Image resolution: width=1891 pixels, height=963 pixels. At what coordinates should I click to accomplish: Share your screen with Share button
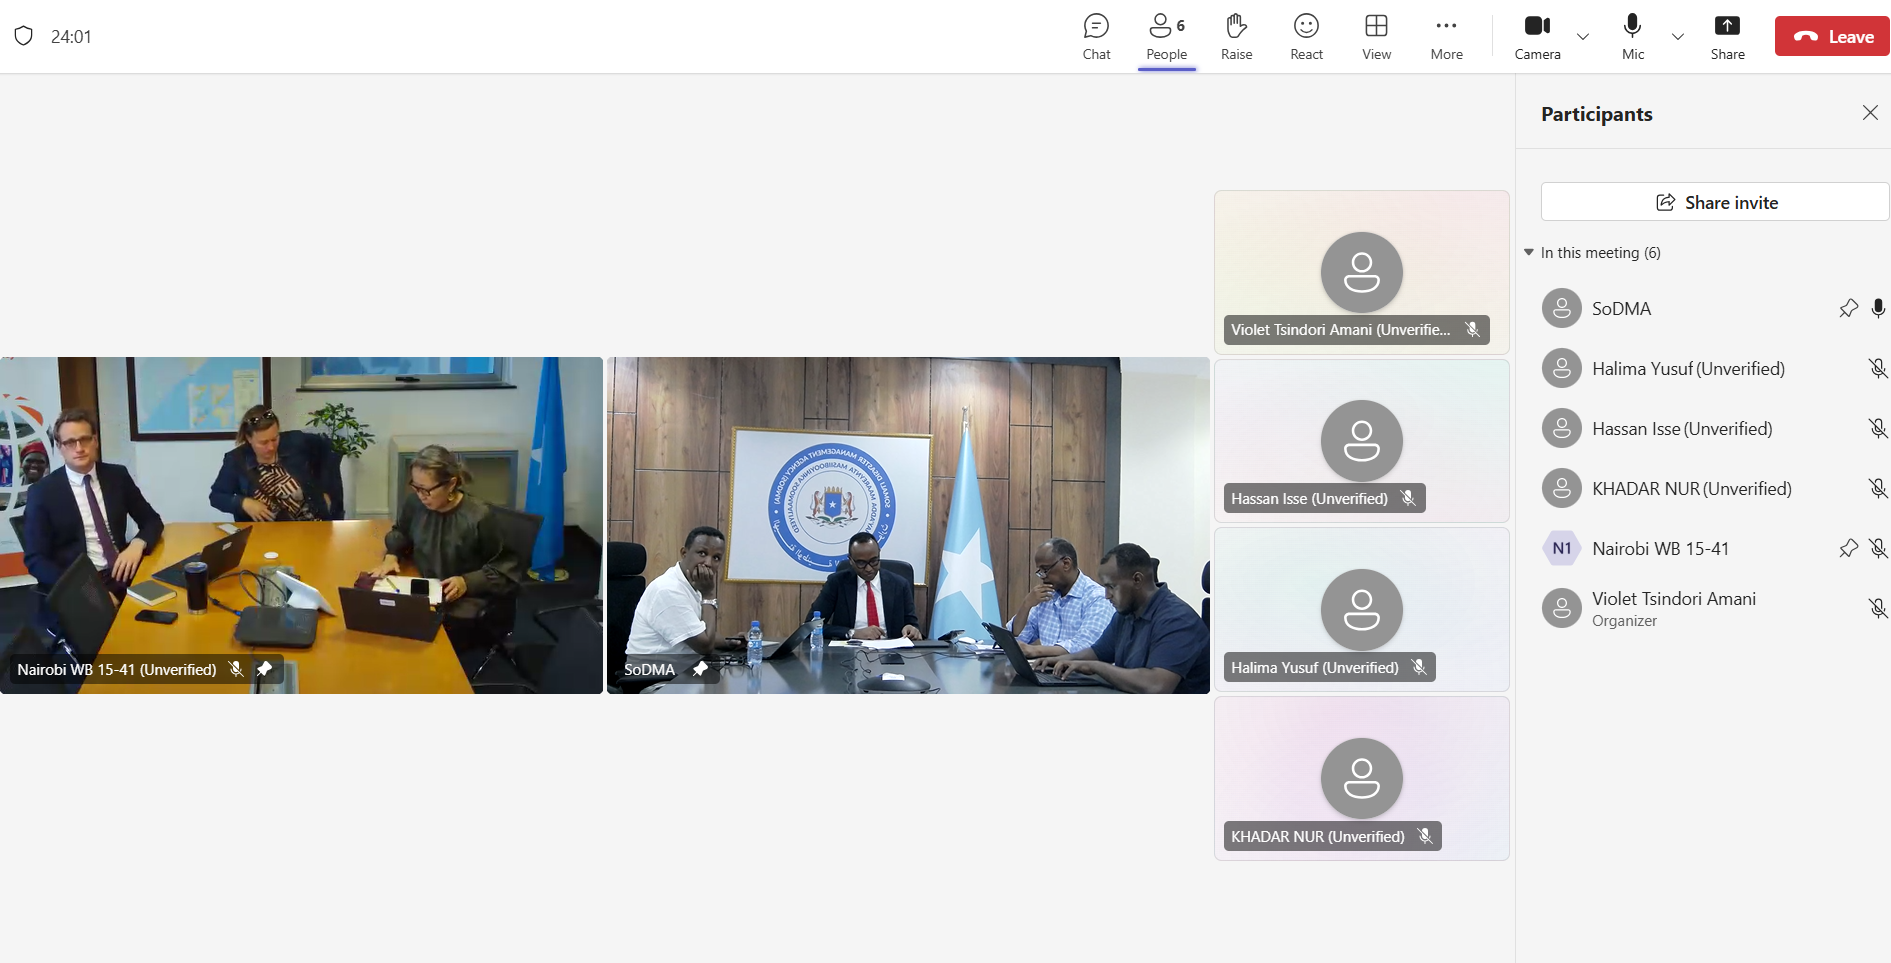[1727, 37]
